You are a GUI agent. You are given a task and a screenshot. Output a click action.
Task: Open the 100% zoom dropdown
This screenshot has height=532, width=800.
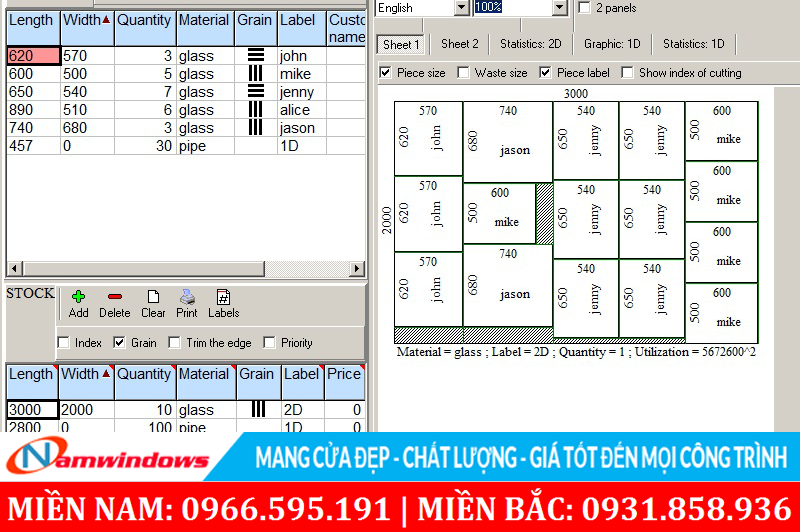(x=560, y=8)
